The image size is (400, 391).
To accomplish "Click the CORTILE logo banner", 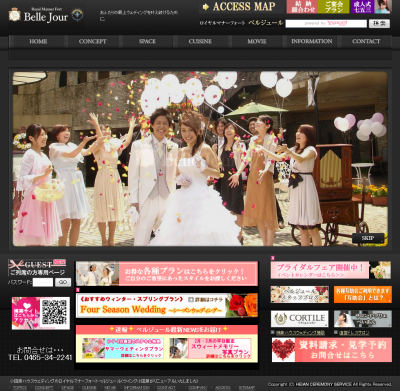I will pyautogui.click(x=300, y=319).
